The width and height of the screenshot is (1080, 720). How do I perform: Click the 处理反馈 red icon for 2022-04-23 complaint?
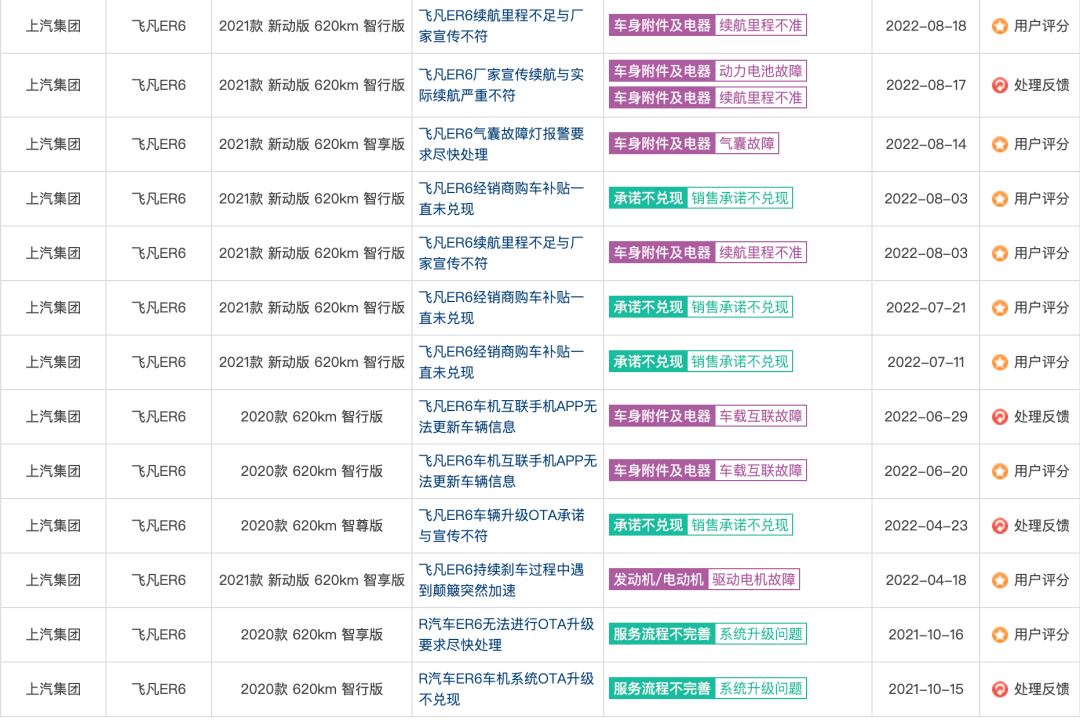click(x=999, y=526)
